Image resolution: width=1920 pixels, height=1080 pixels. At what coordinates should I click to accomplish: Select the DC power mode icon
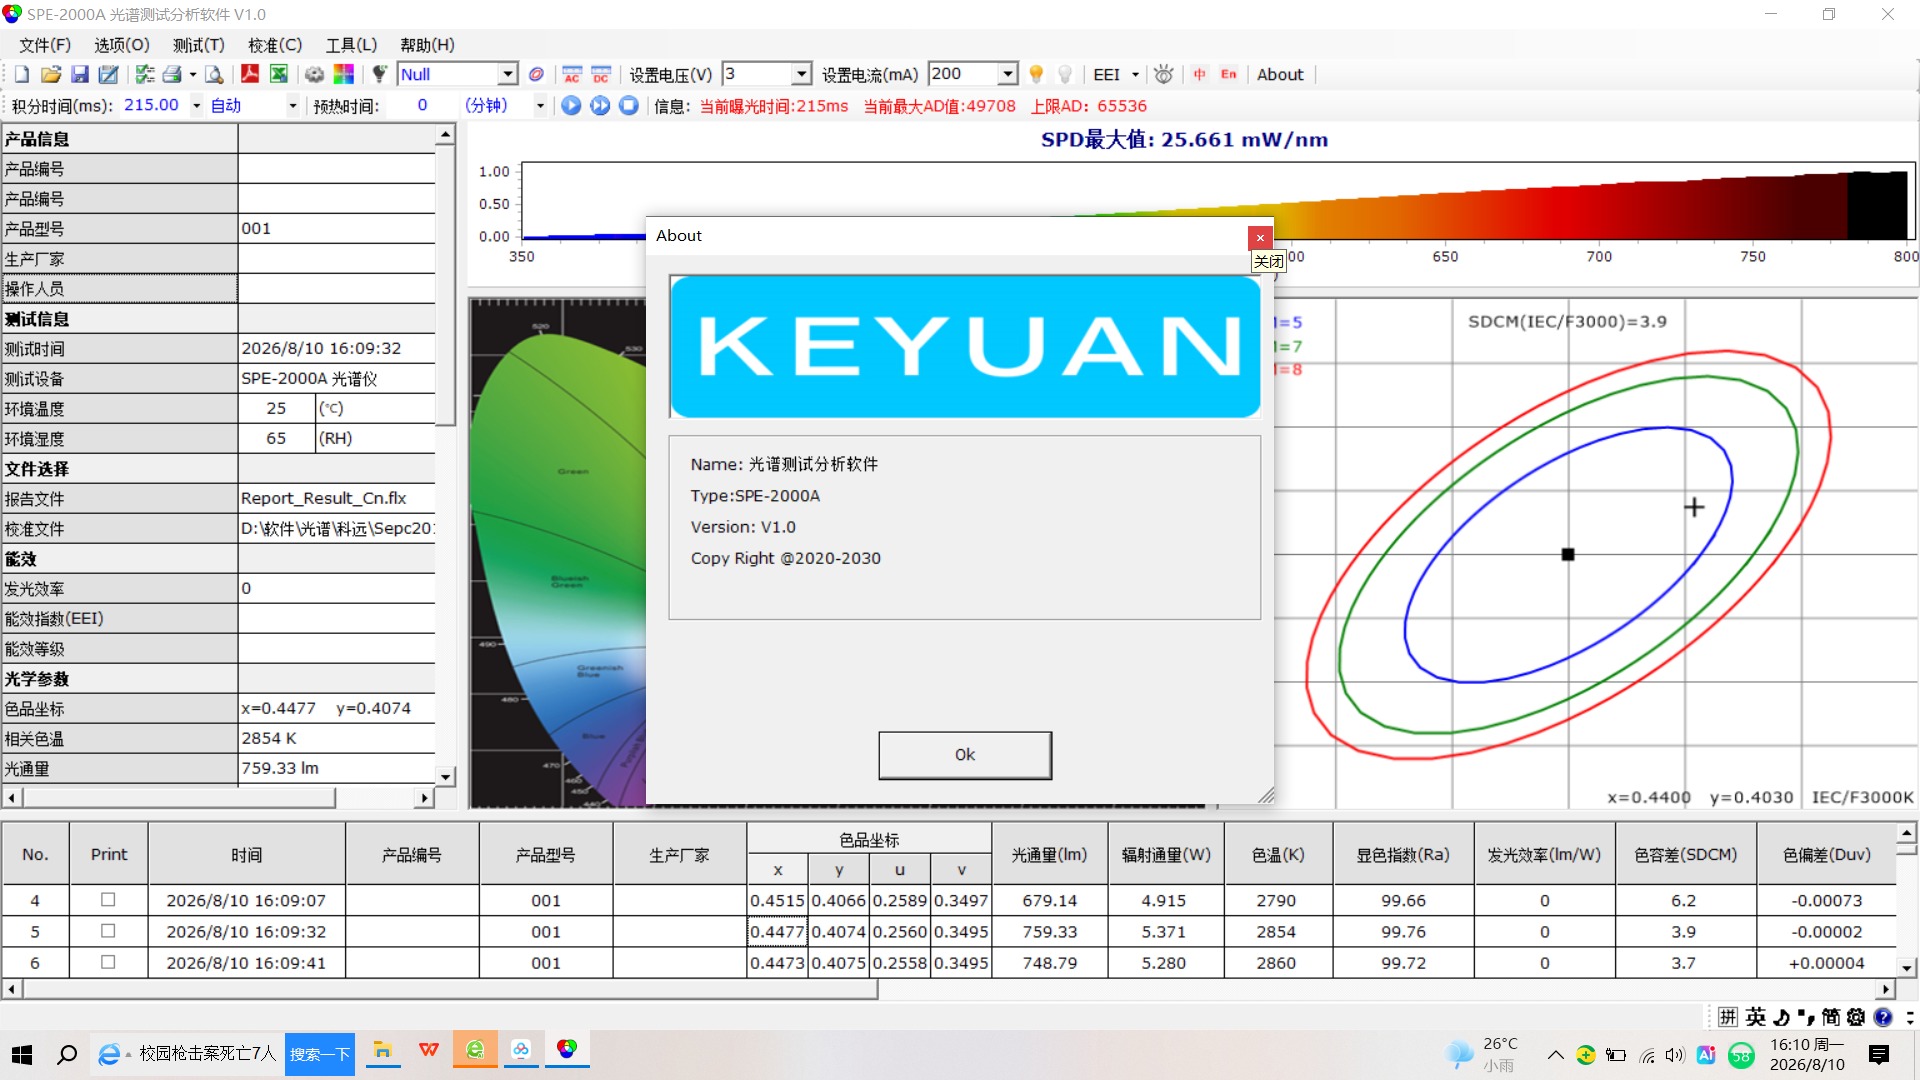pyautogui.click(x=601, y=75)
